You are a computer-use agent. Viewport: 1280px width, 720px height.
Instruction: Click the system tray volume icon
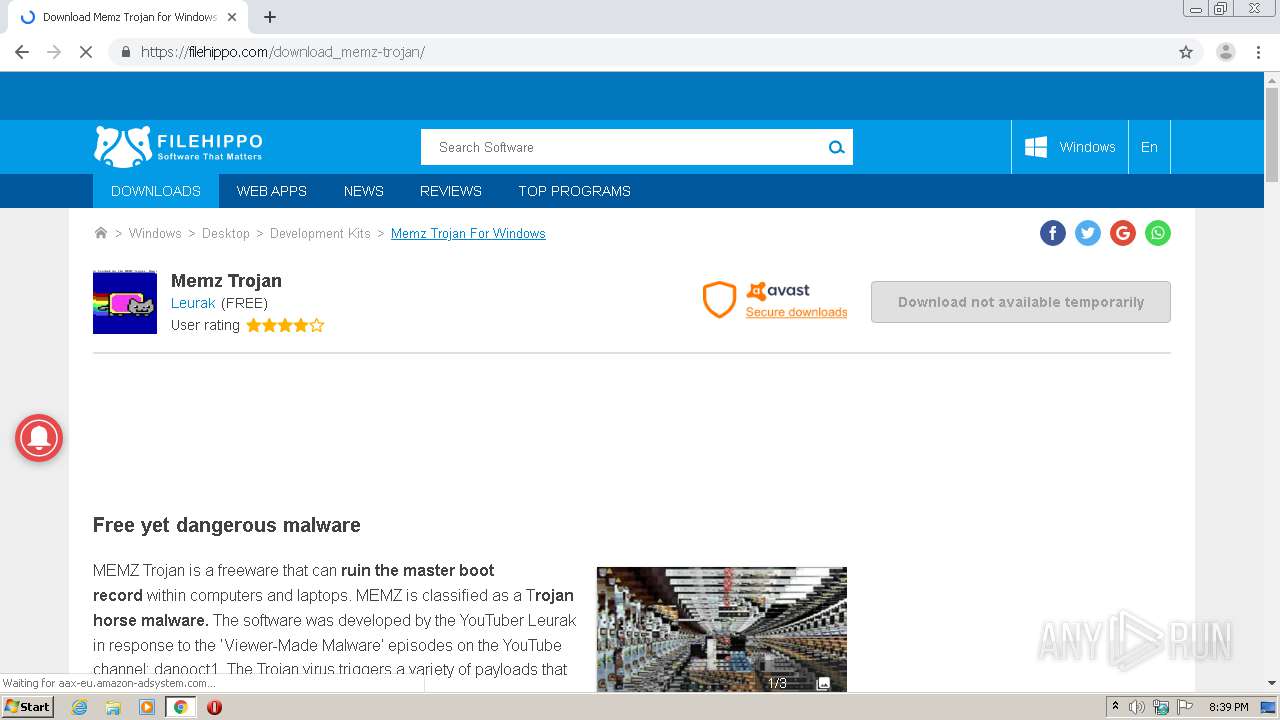1137,707
